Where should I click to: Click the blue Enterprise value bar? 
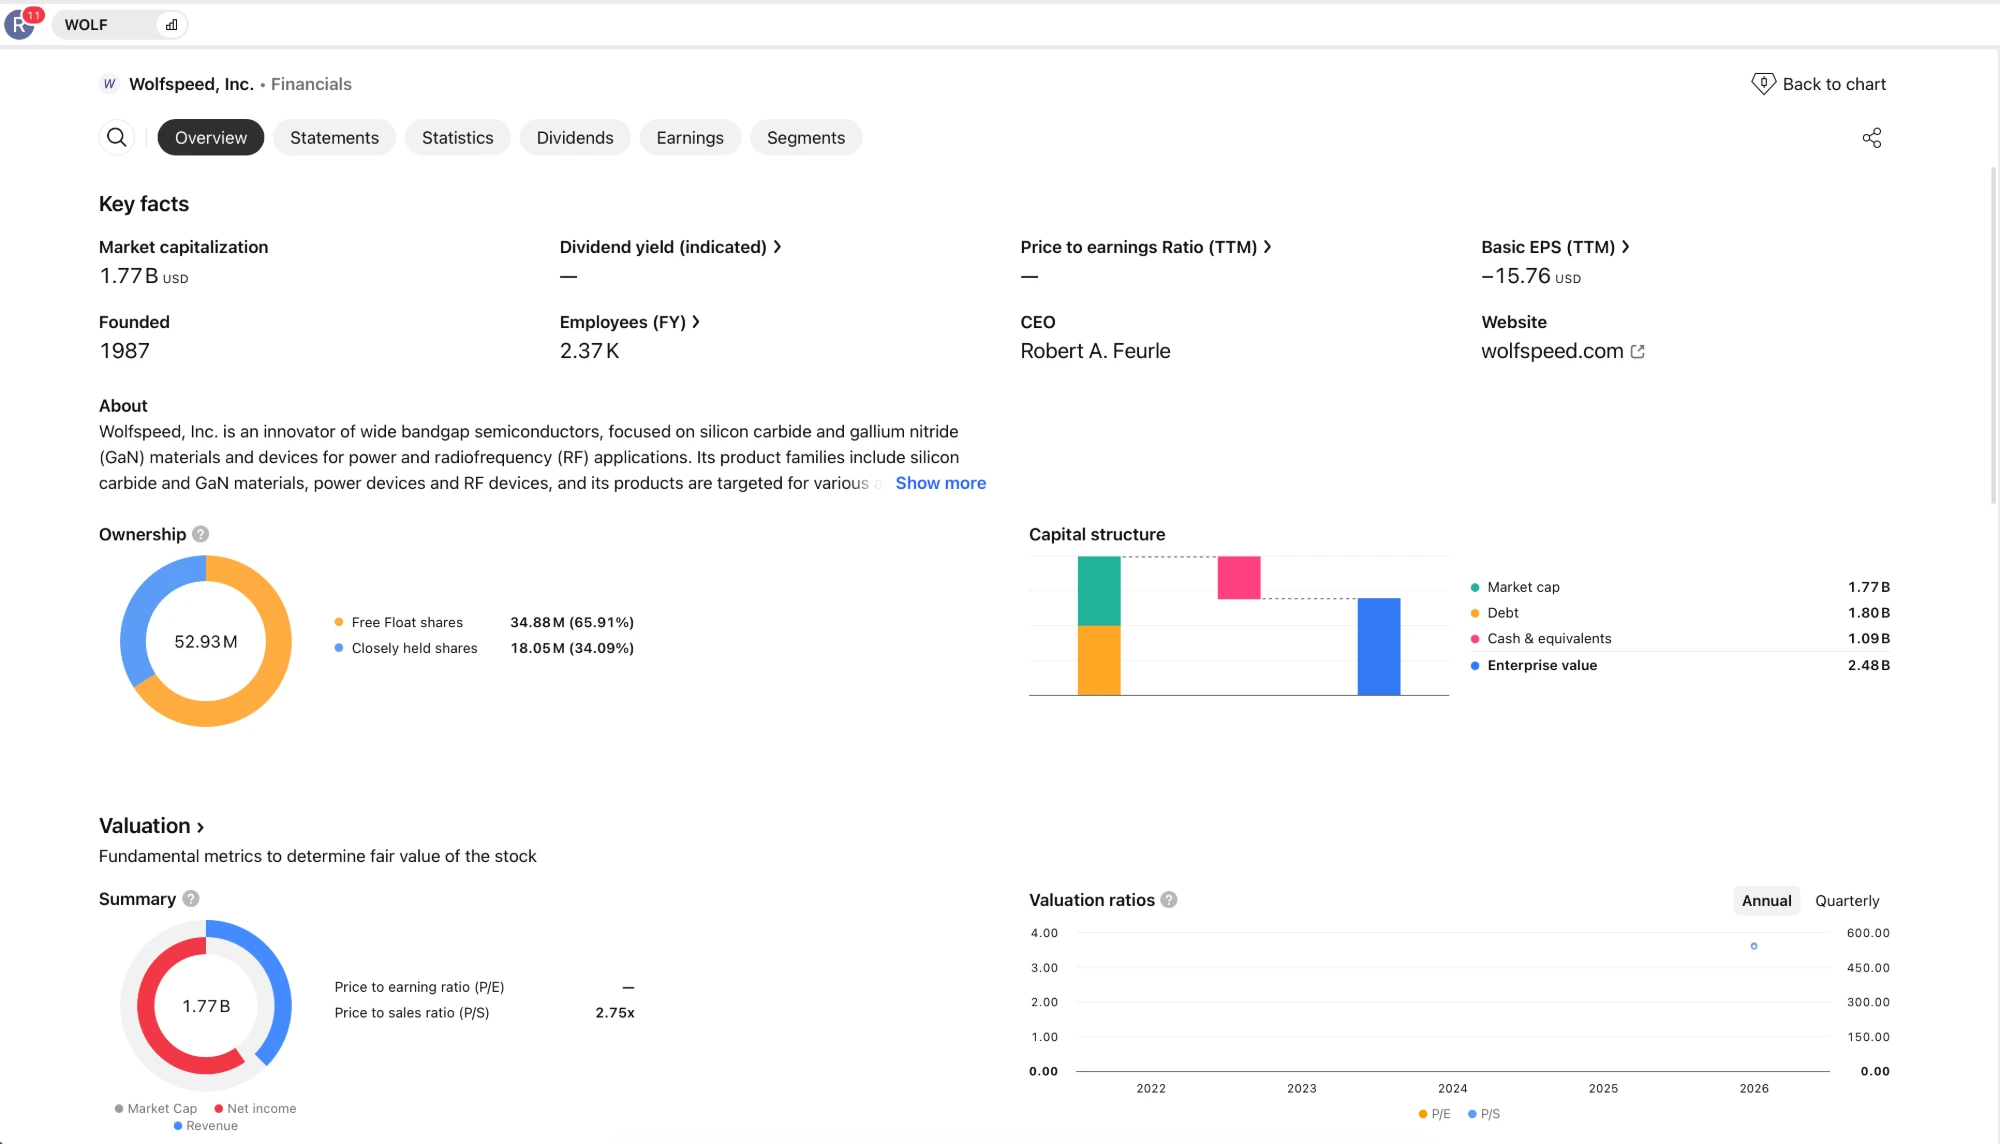(1379, 646)
